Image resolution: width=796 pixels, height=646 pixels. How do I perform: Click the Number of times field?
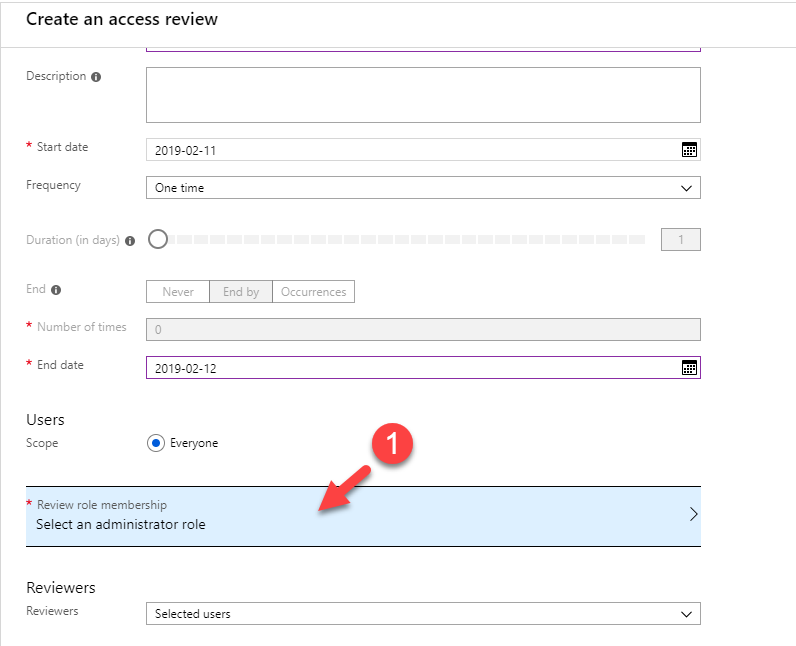423,329
